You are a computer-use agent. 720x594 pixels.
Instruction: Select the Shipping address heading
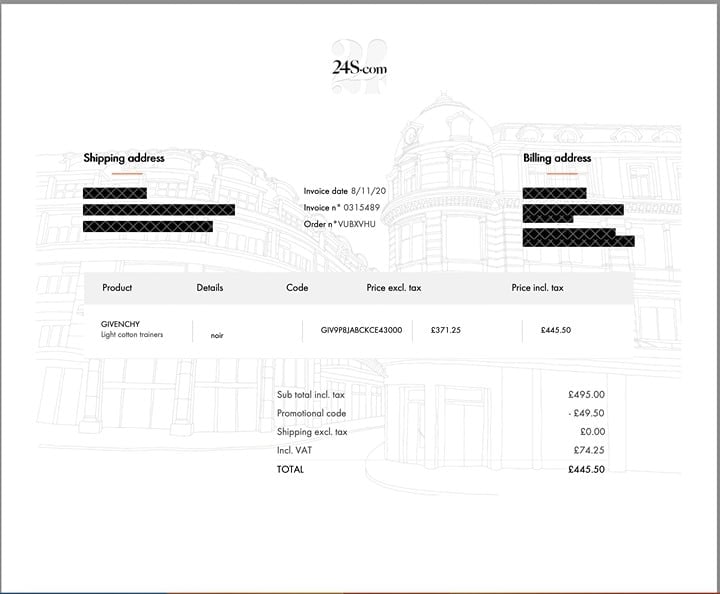pos(124,158)
